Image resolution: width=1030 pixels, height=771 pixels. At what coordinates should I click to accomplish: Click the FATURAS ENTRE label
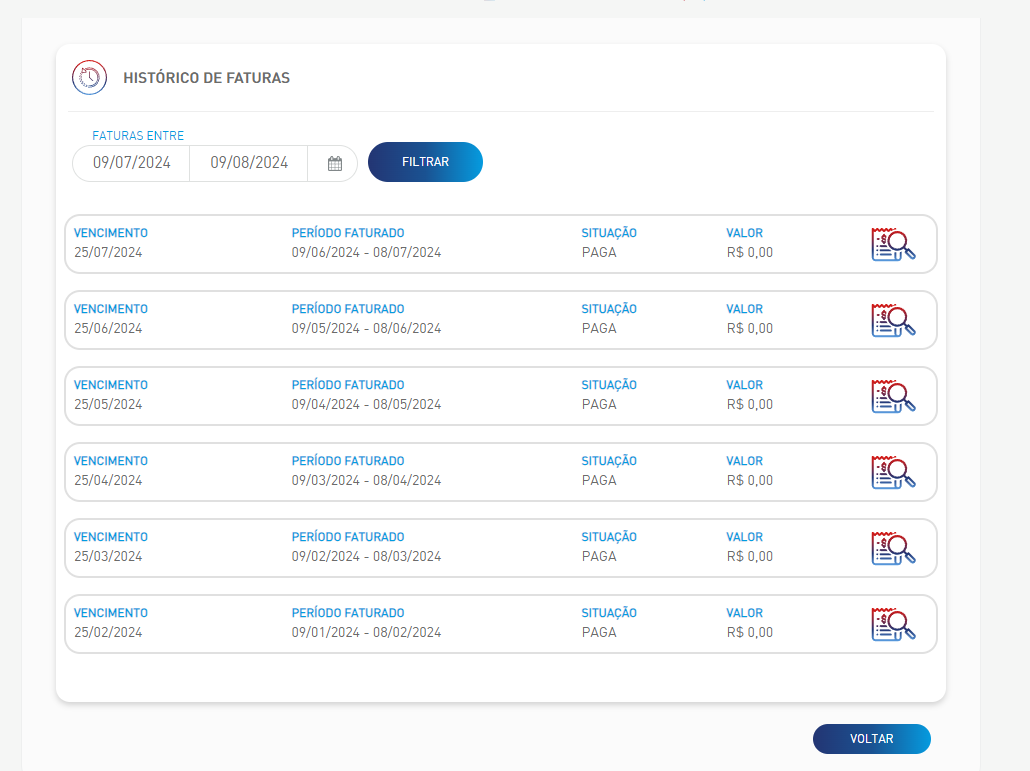138,136
